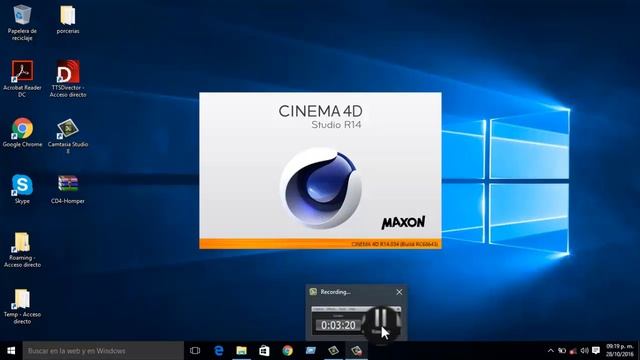Open Google Chrome from the taskbar
The height and width of the screenshot is (360, 640).
(287, 351)
